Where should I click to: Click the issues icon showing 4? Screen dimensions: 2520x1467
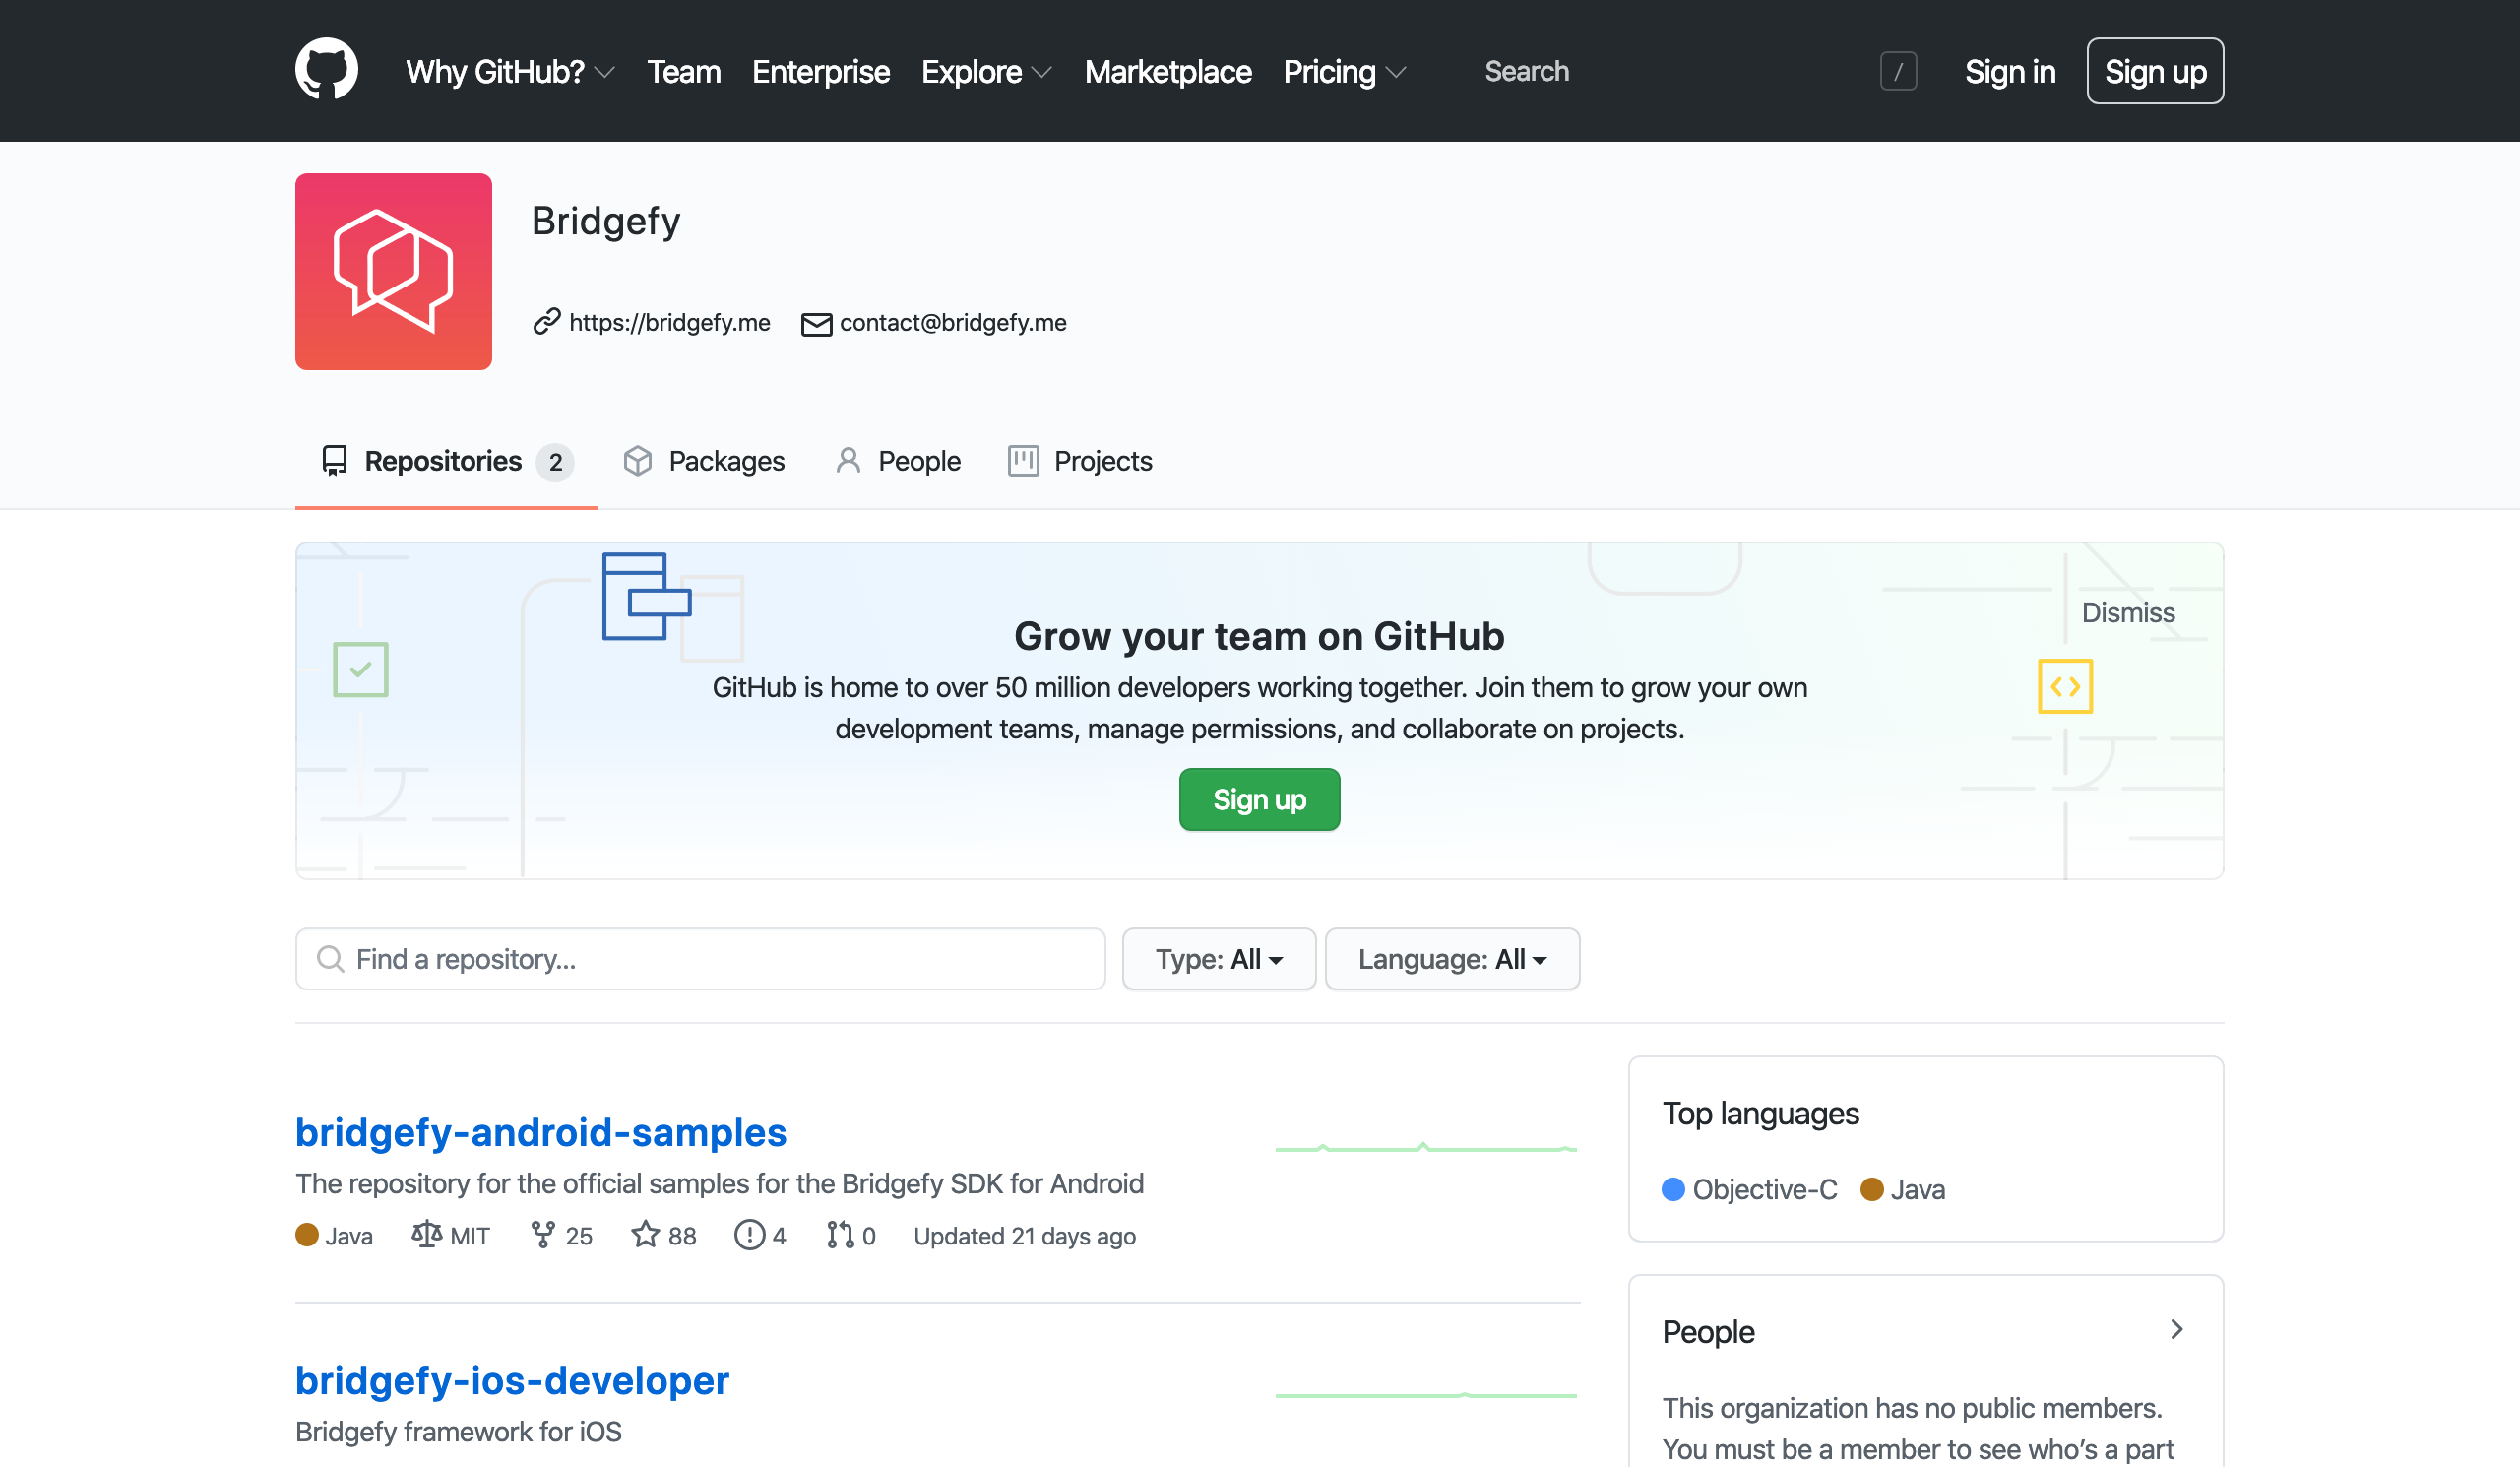749,1235
